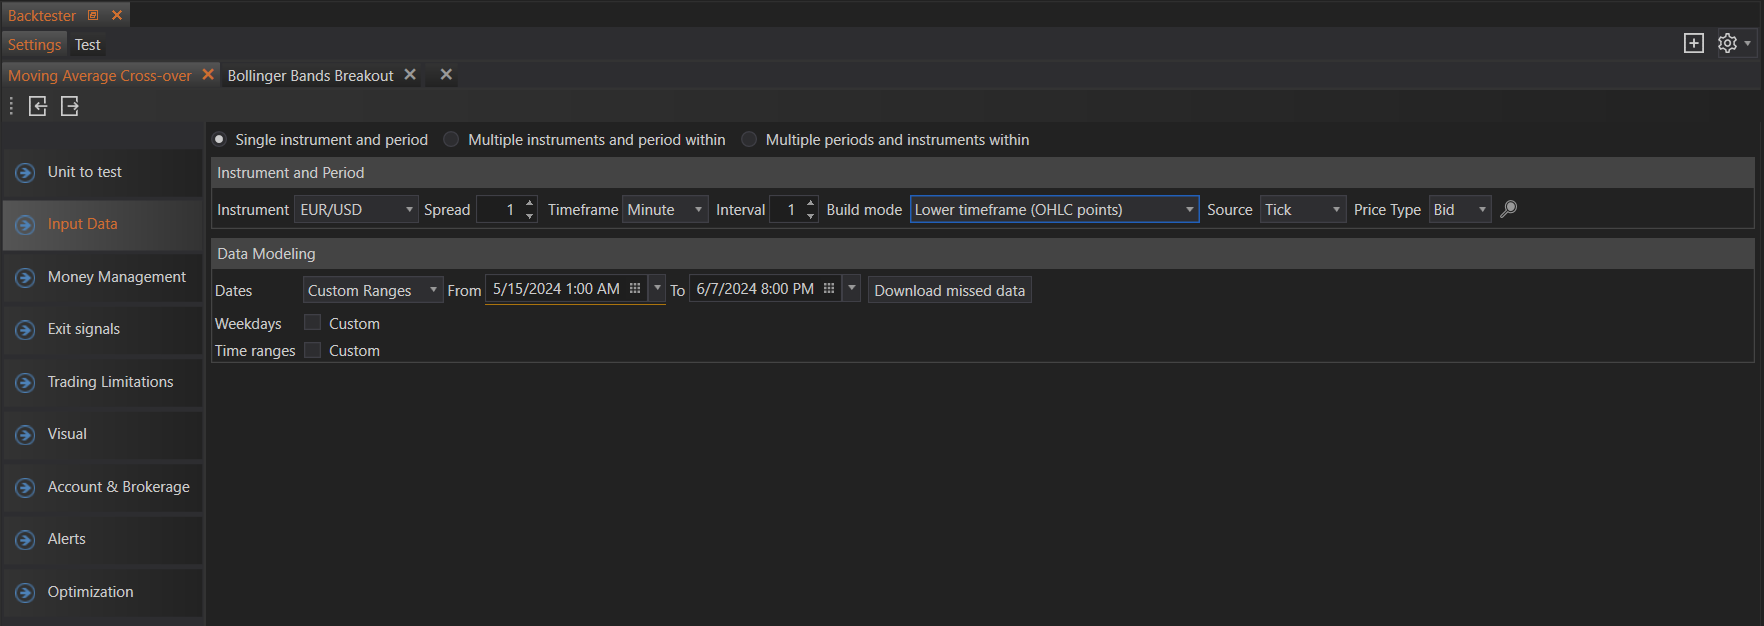This screenshot has height=626, width=1764.
Task: Enable the Weekdays Custom checkbox
Action: 313,323
